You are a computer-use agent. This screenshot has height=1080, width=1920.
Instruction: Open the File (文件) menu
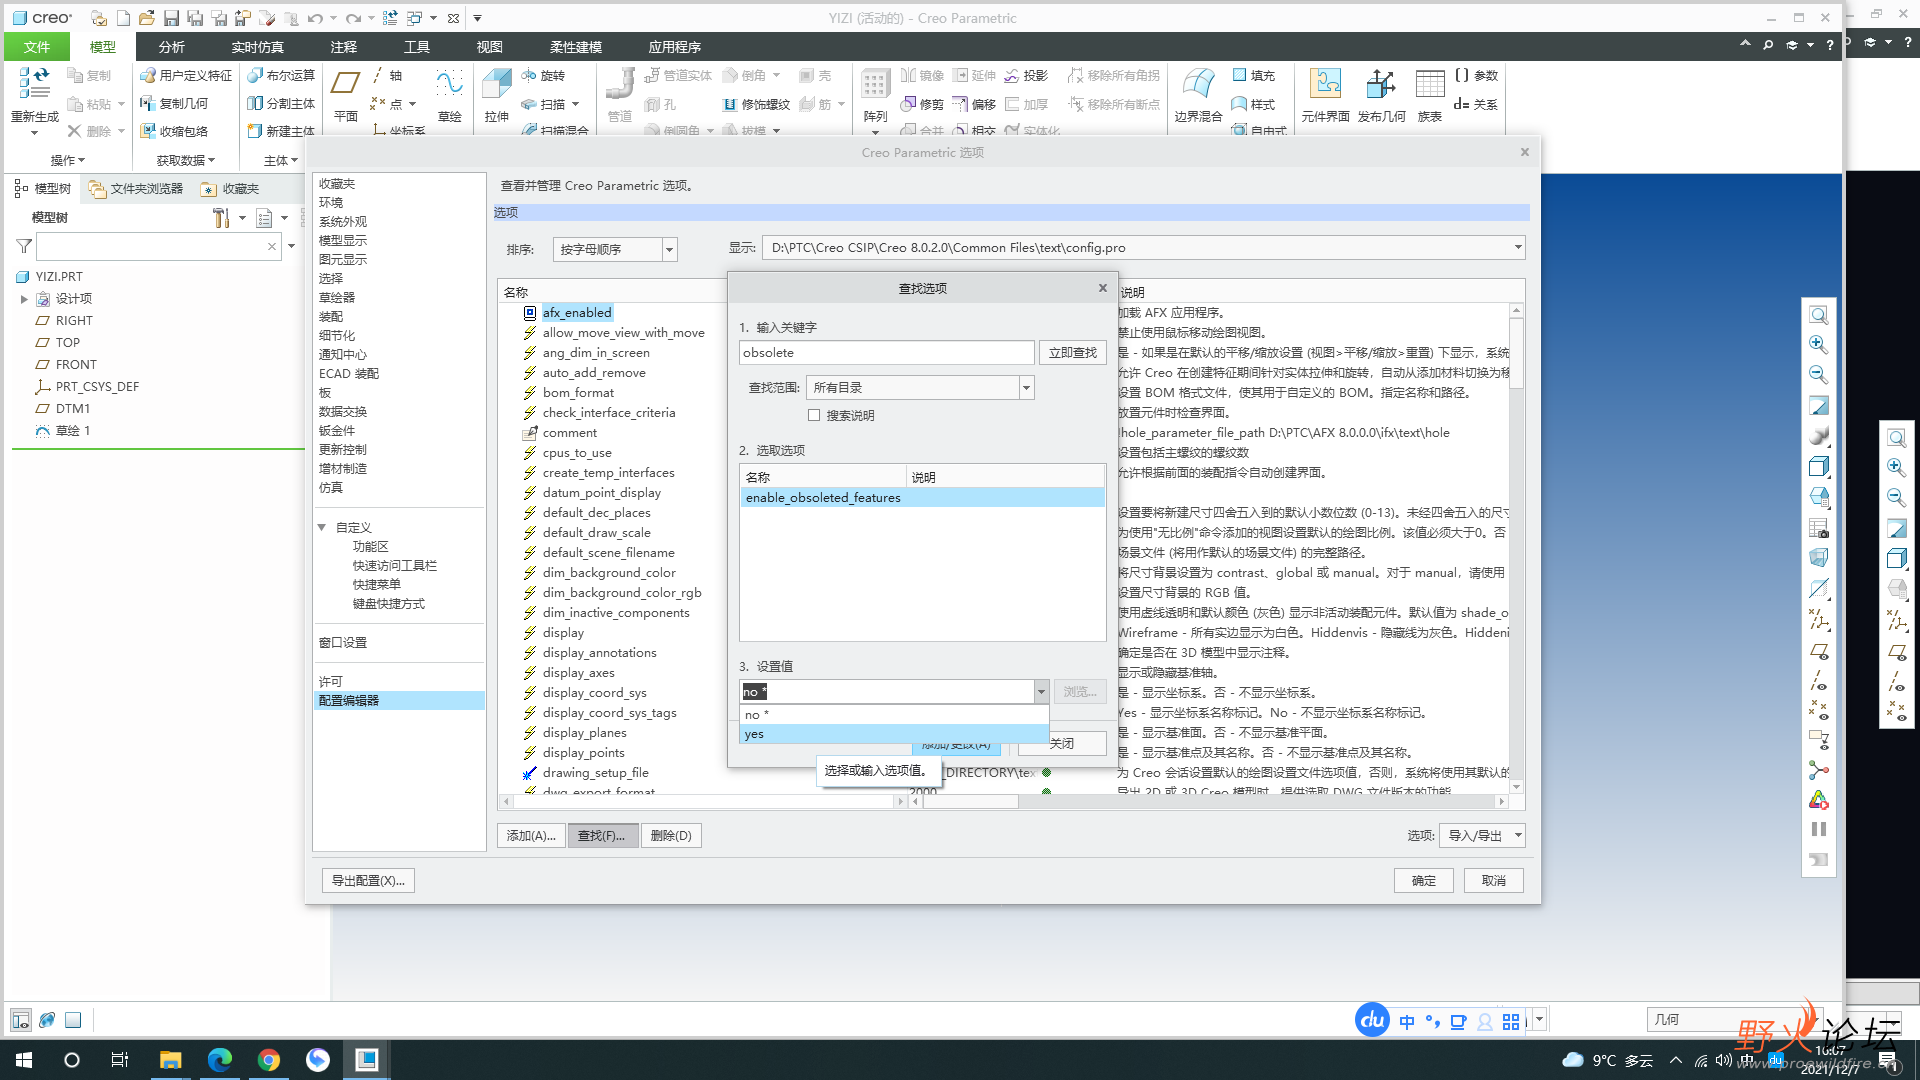(x=37, y=47)
